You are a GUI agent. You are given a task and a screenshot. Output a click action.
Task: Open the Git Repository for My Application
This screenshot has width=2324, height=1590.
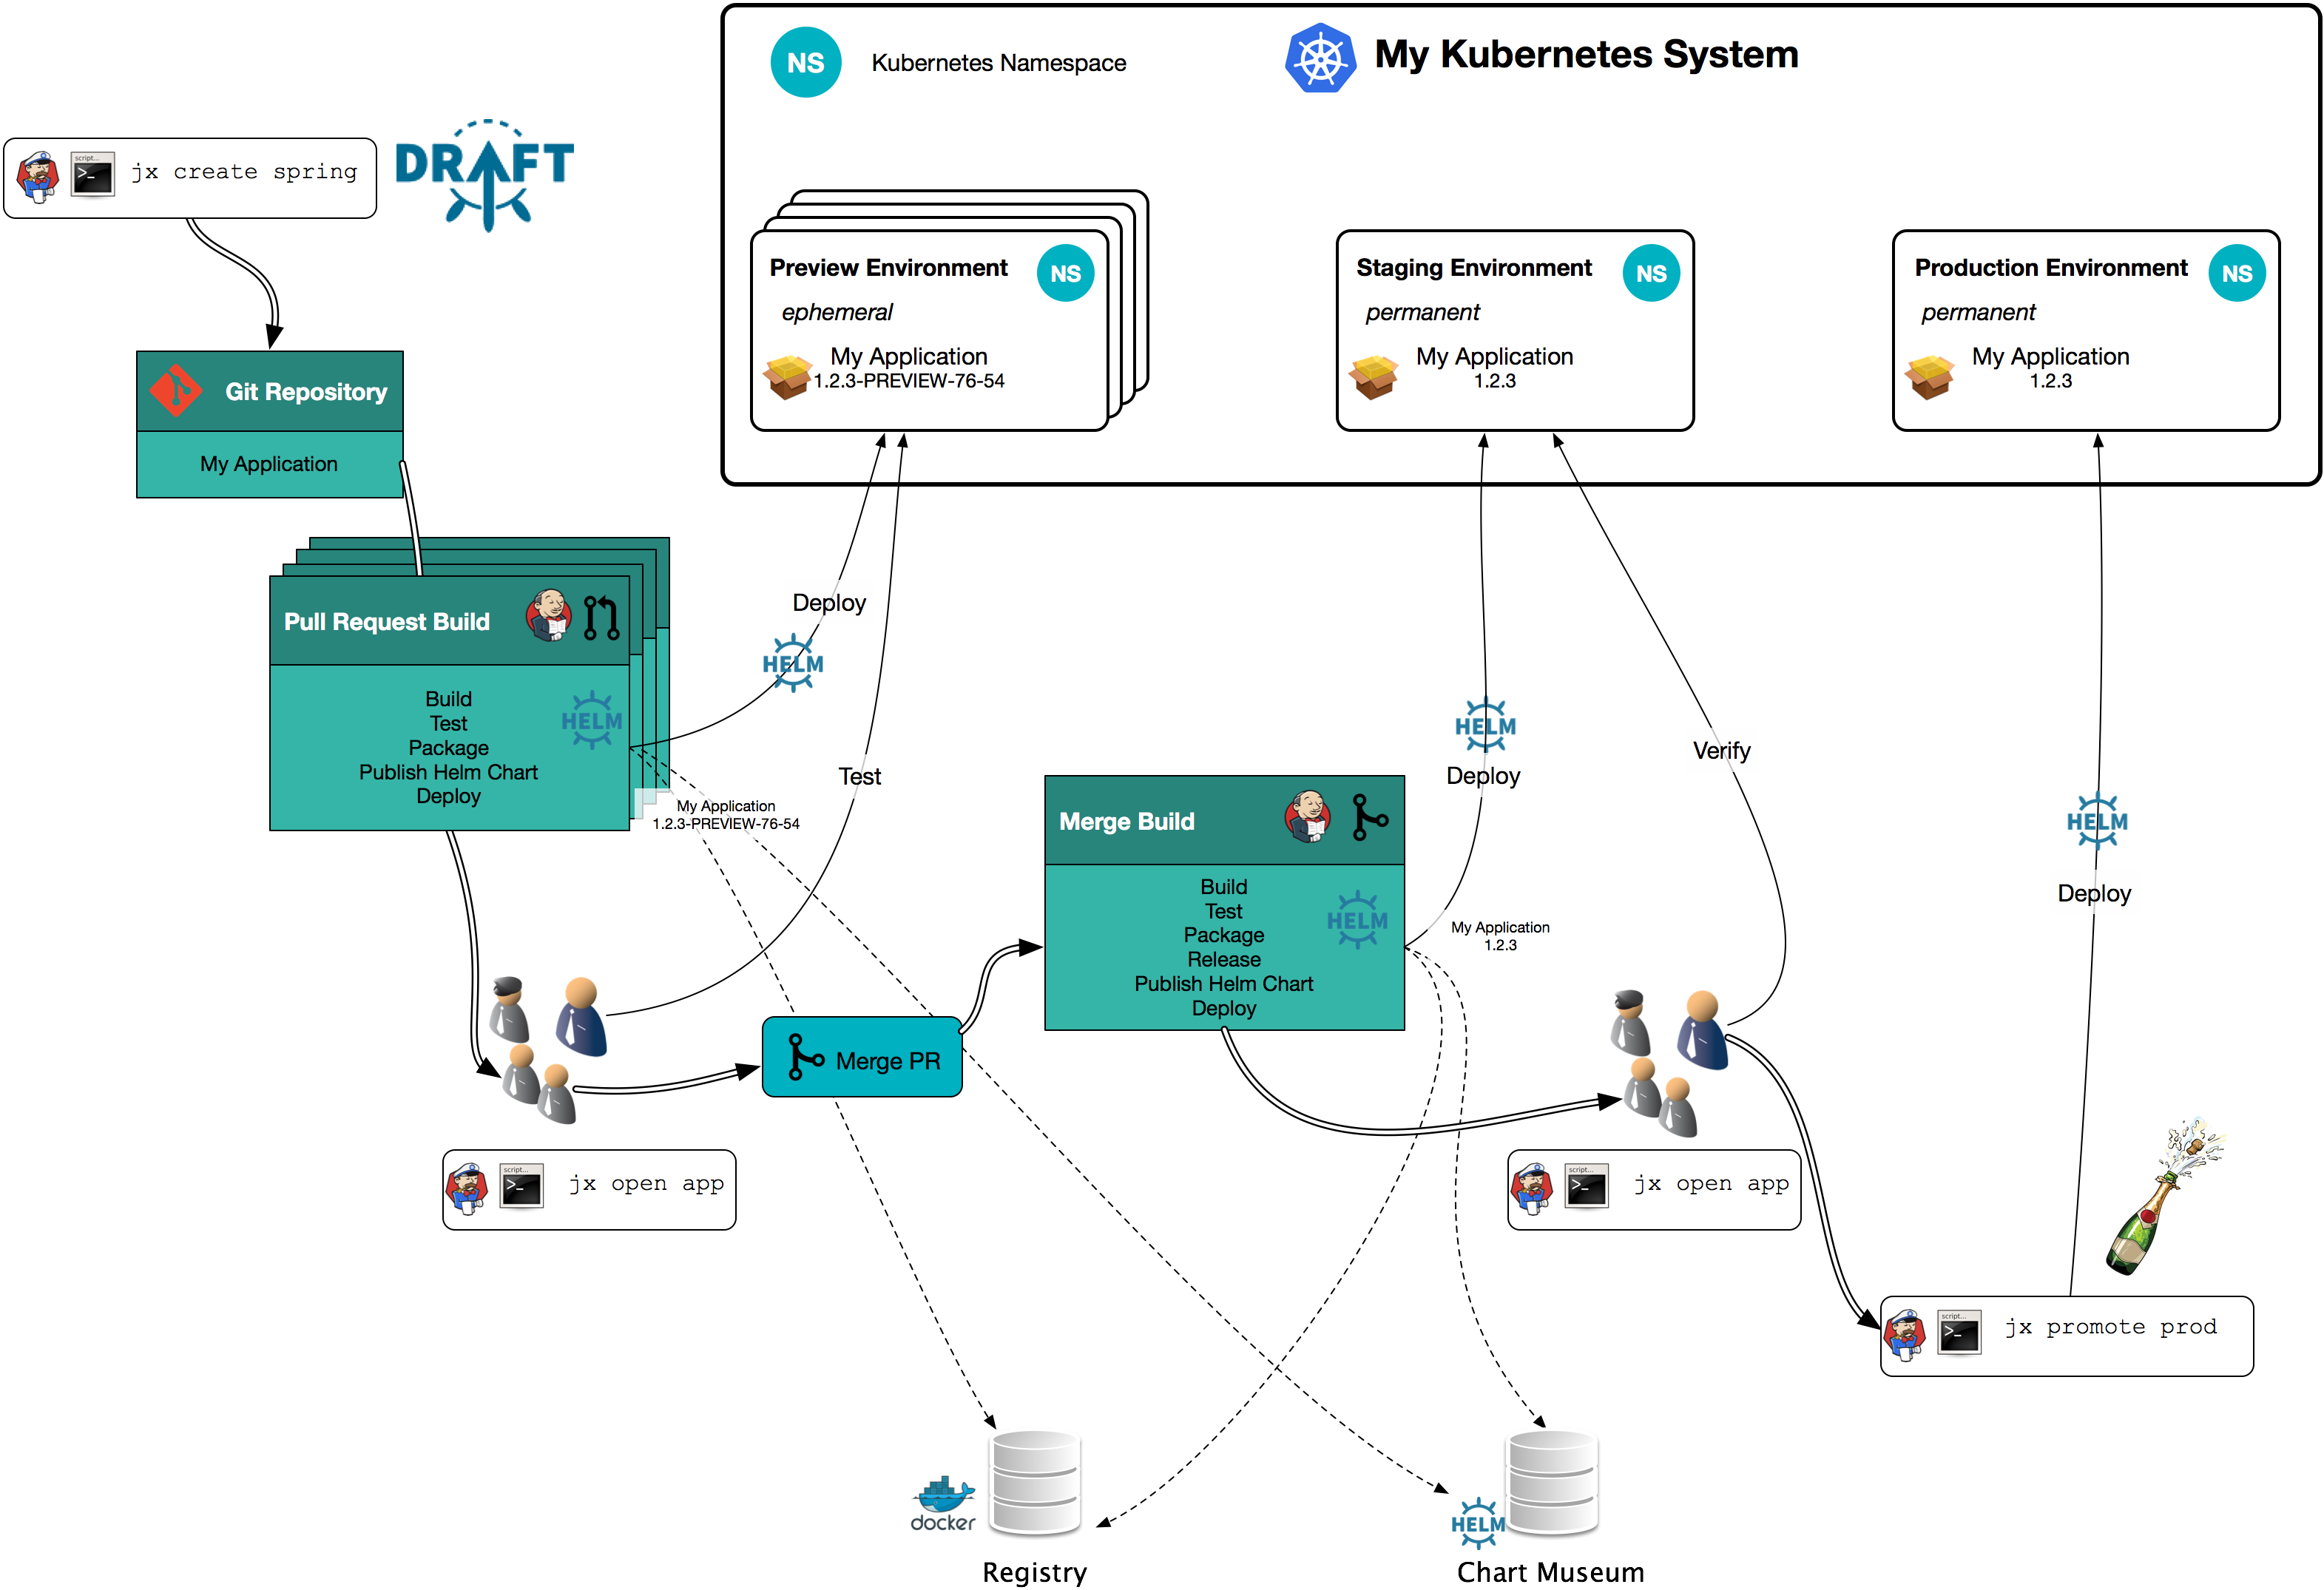[x=274, y=450]
